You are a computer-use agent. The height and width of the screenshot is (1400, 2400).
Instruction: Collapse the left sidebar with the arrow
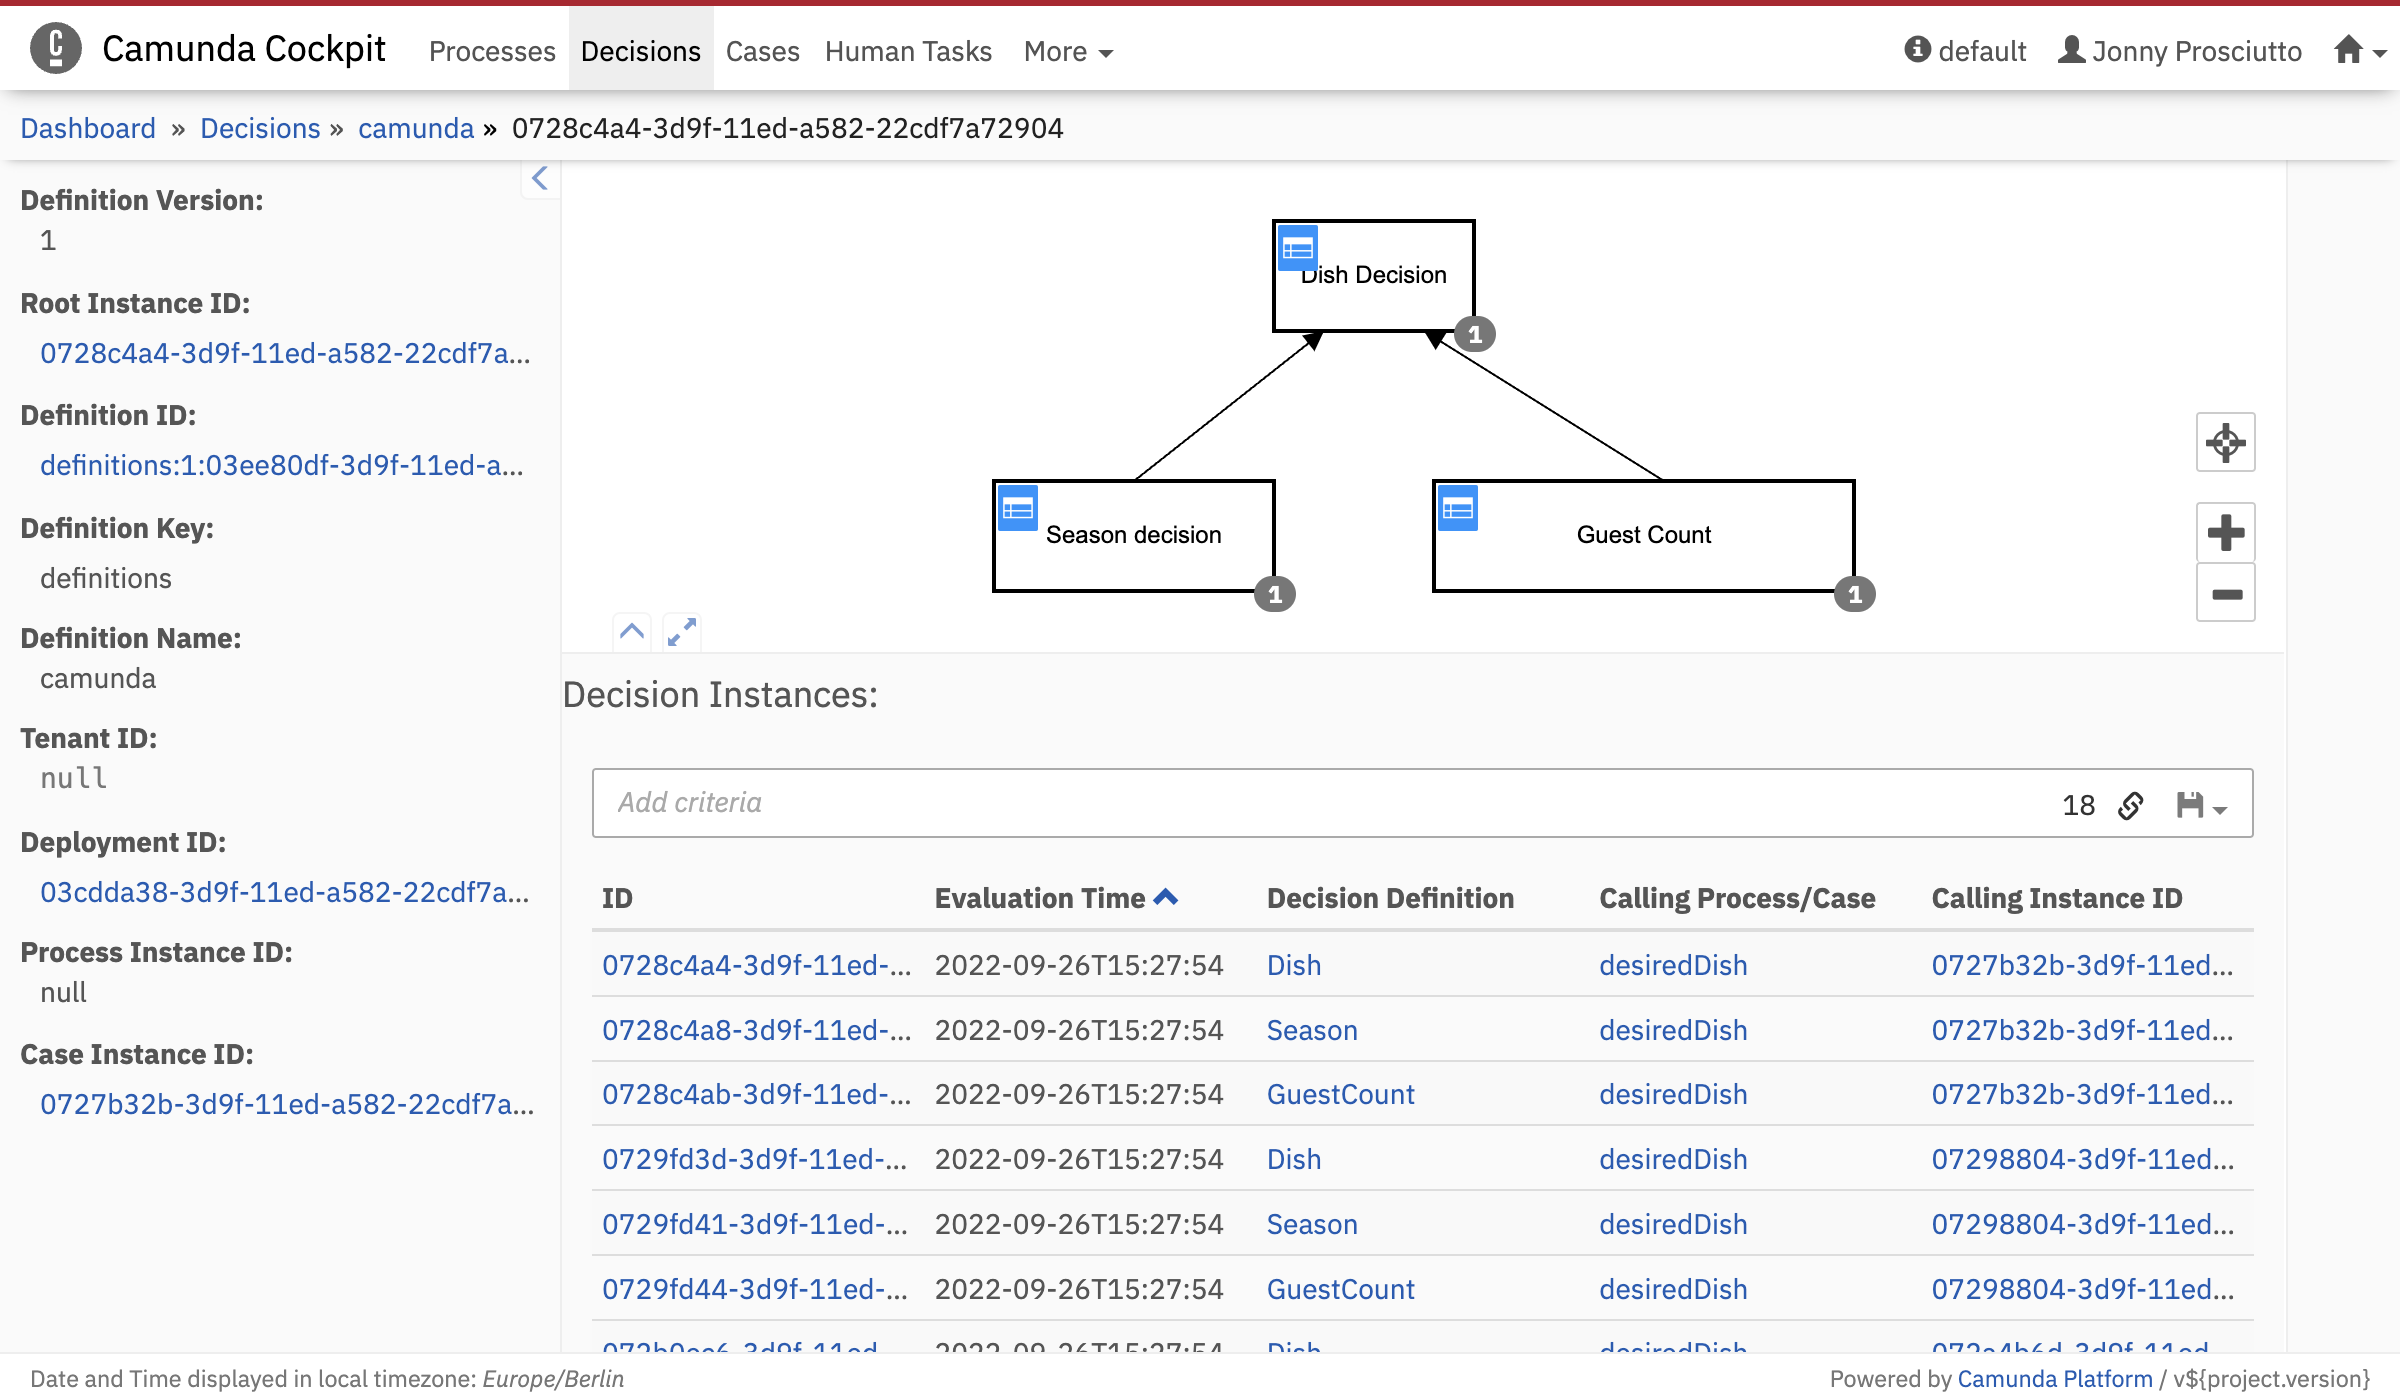click(x=540, y=179)
